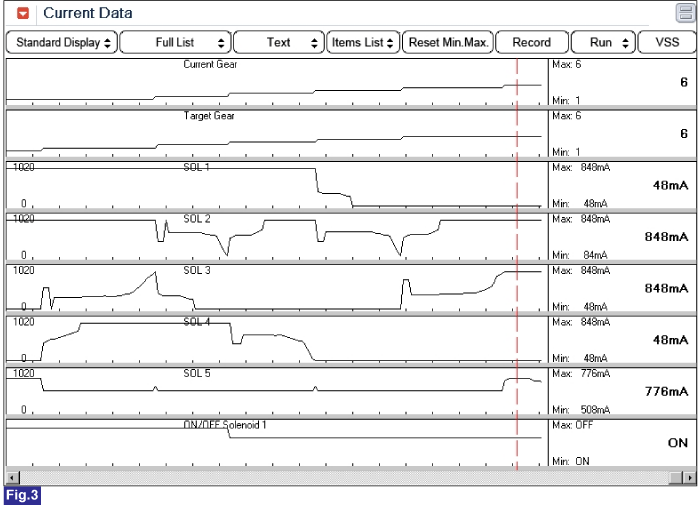This screenshot has width=700, height=505.
Task: Click the SOL 1 graph label
Action: click(196, 167)
